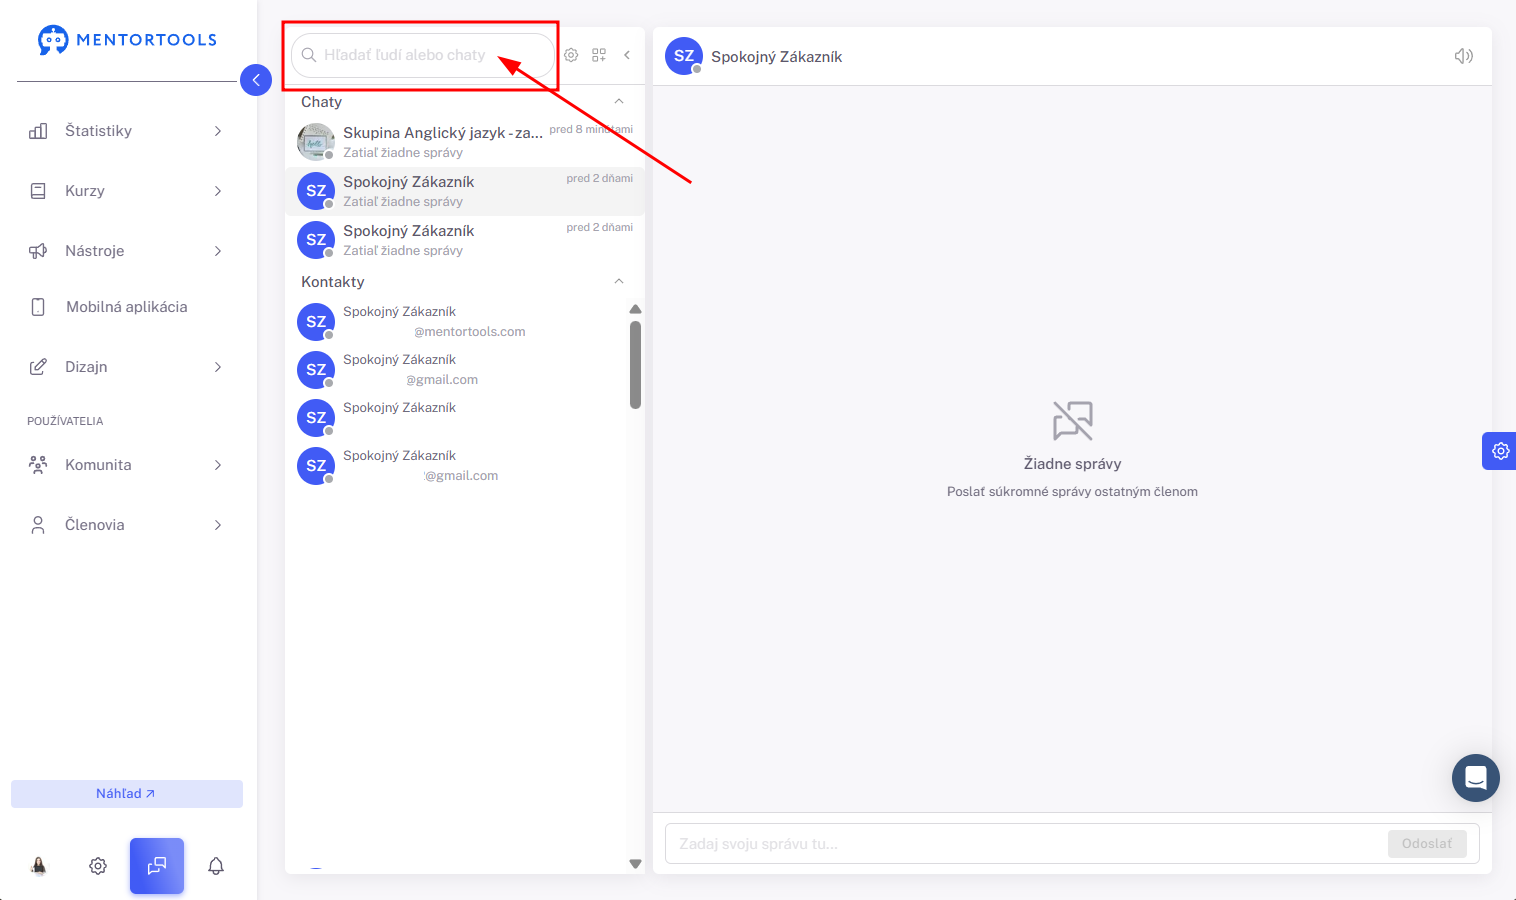Viewport: 1516px width, 900px height.
Task: Collapse chat list panel with left chevron
Action: (x=627, y=55)
